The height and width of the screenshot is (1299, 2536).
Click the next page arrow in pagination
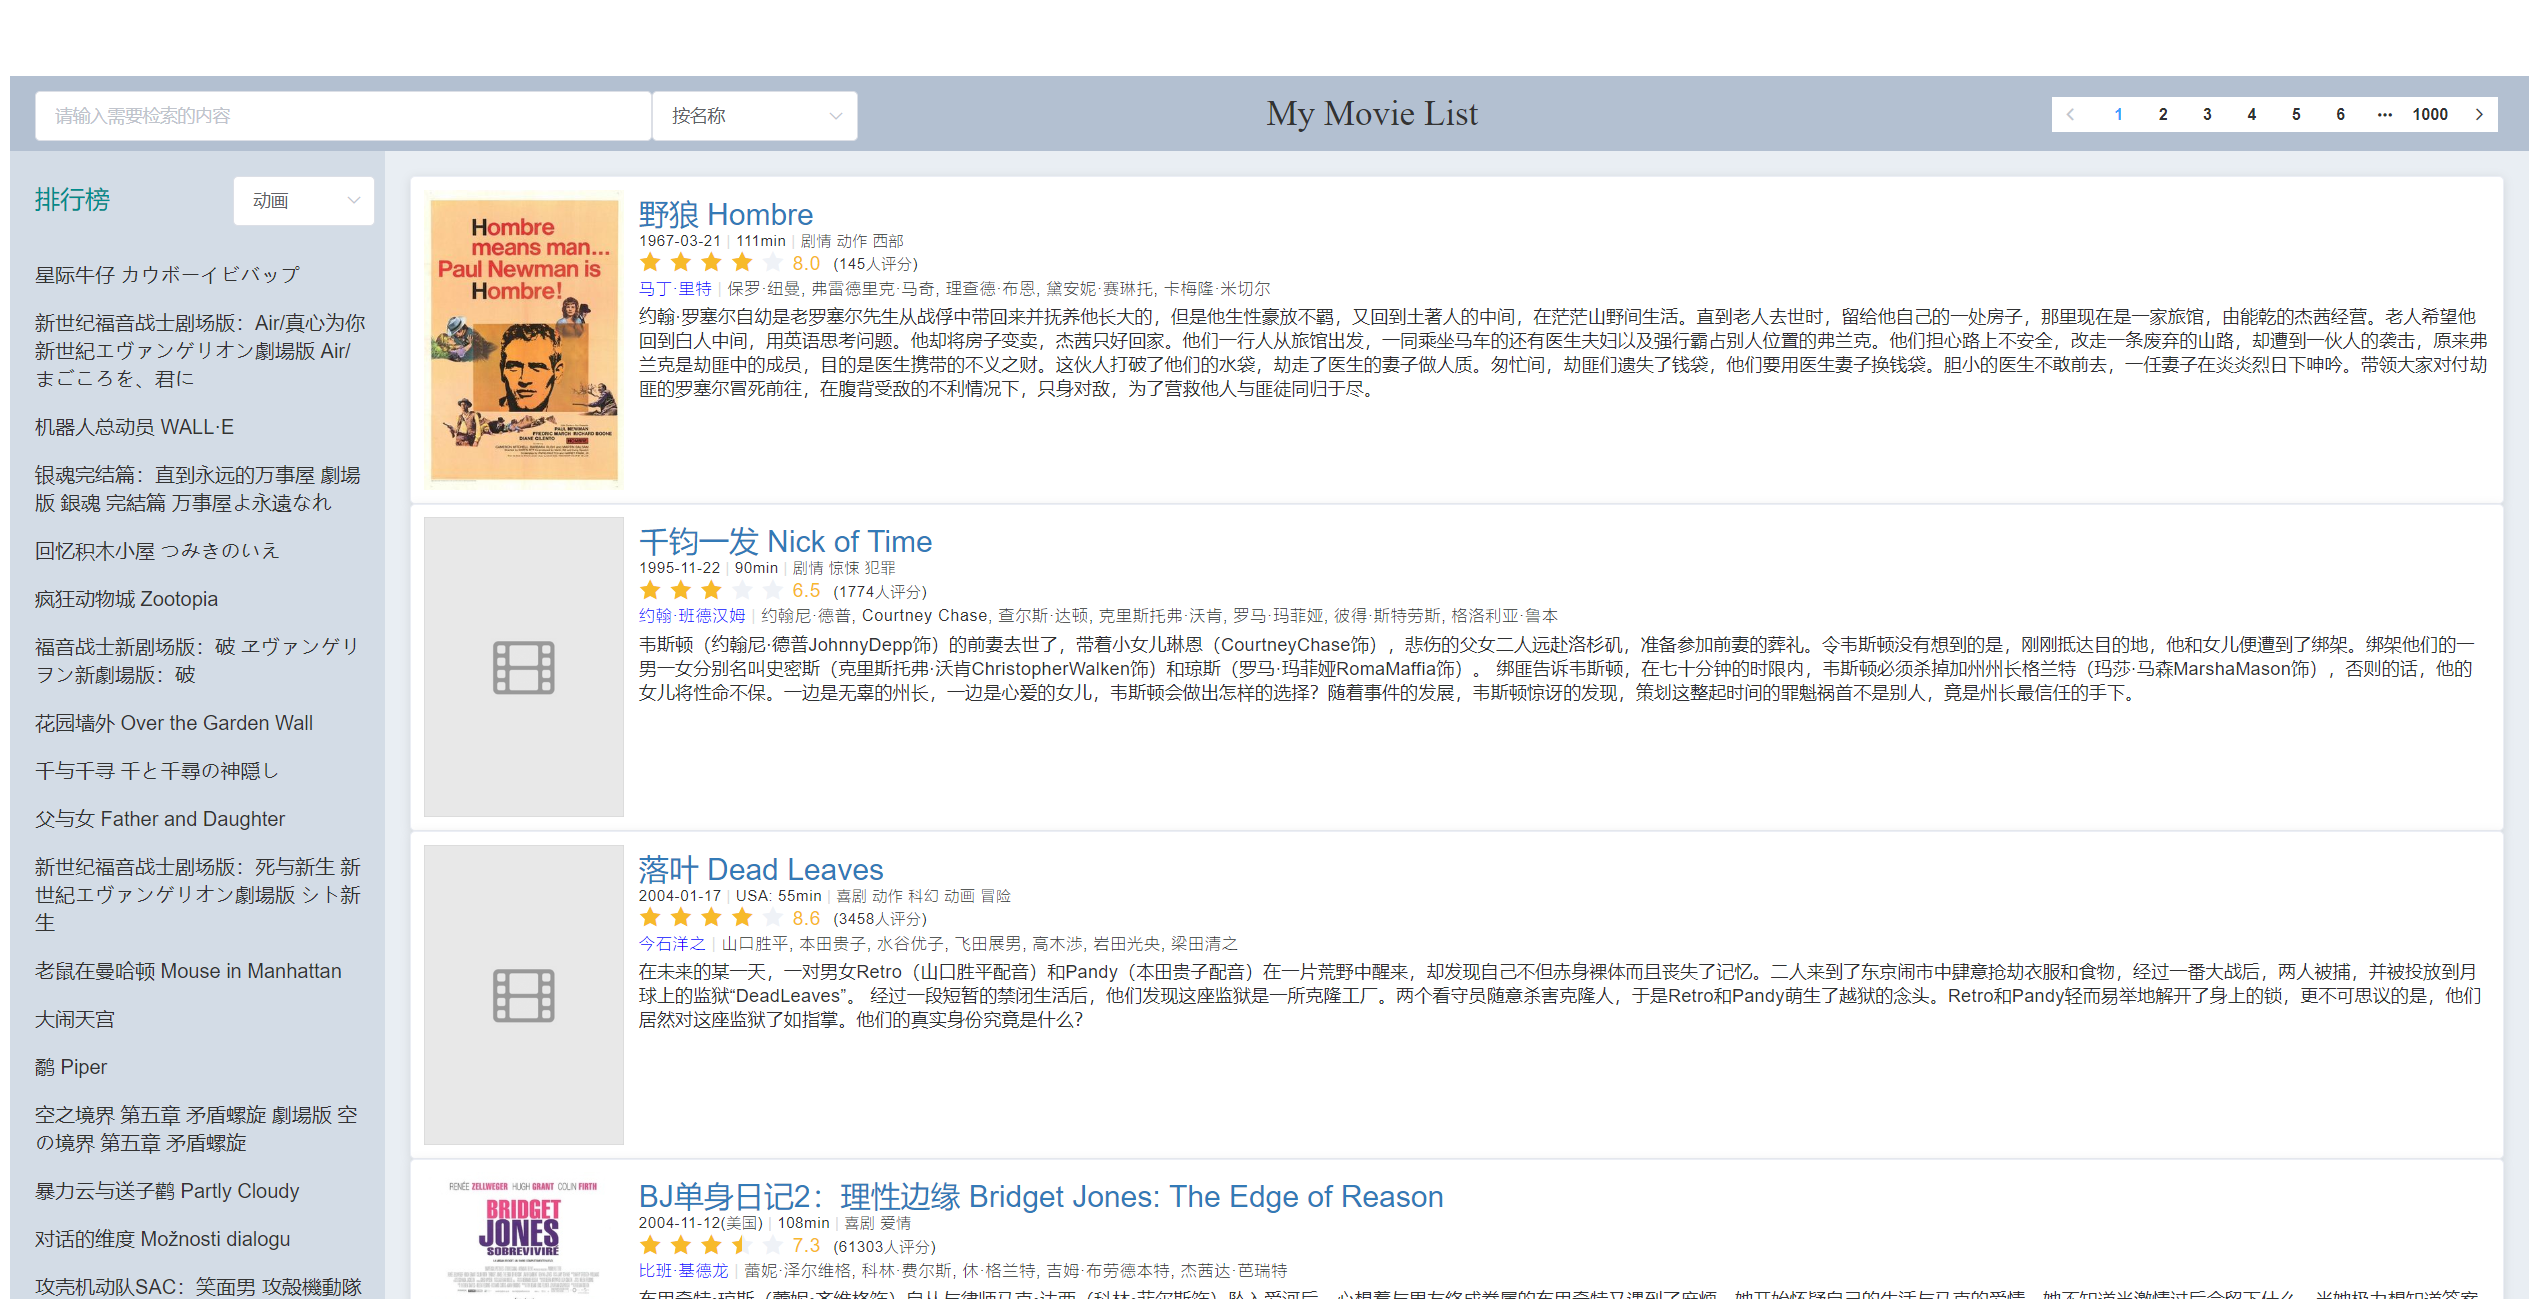tap(2479, 115)
